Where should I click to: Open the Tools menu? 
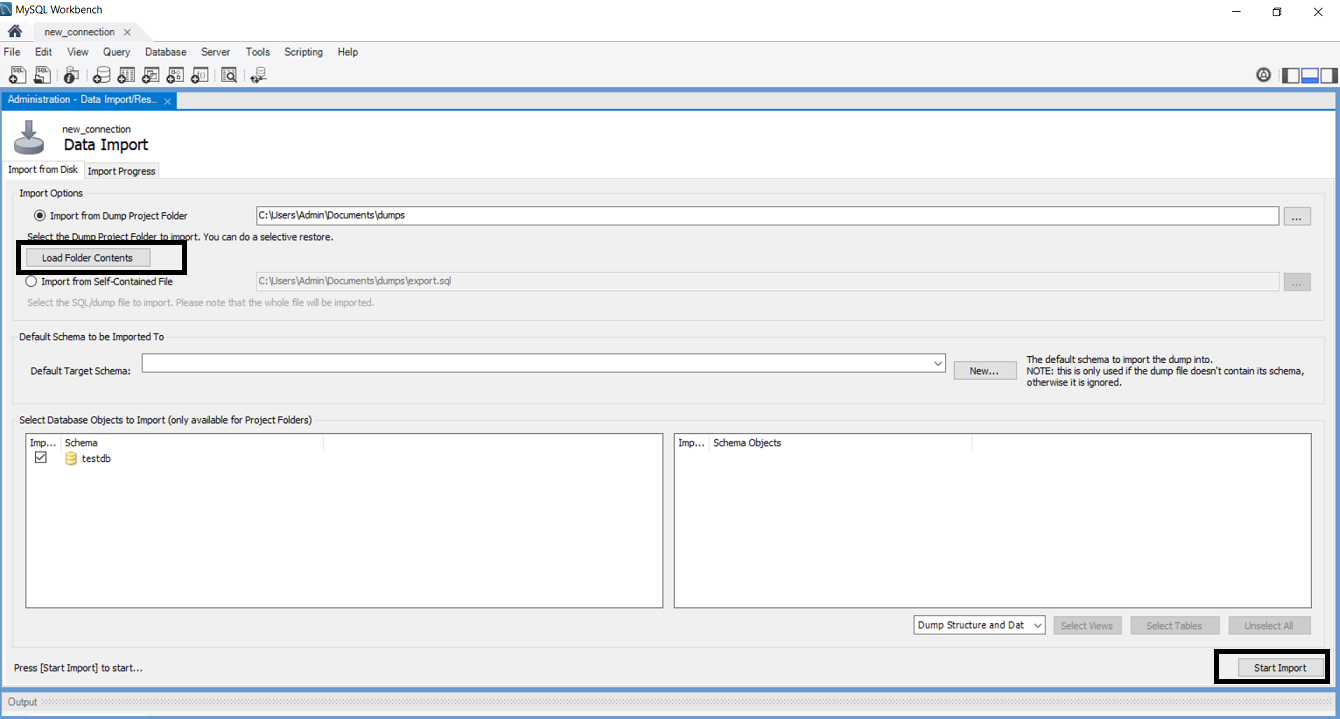click(258, 52)
